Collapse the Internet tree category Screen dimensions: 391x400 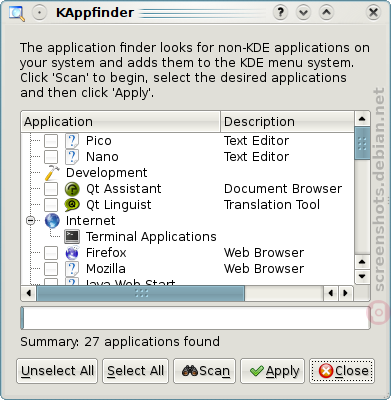pyautogui.click(x=30, y=221)
